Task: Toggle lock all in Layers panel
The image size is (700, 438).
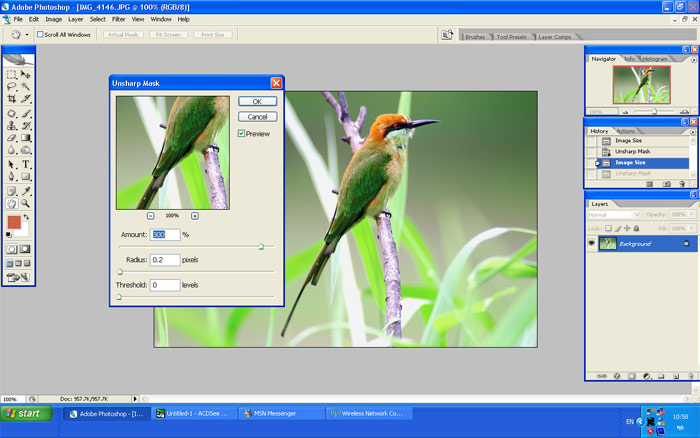Action: [x=637, y=228]
